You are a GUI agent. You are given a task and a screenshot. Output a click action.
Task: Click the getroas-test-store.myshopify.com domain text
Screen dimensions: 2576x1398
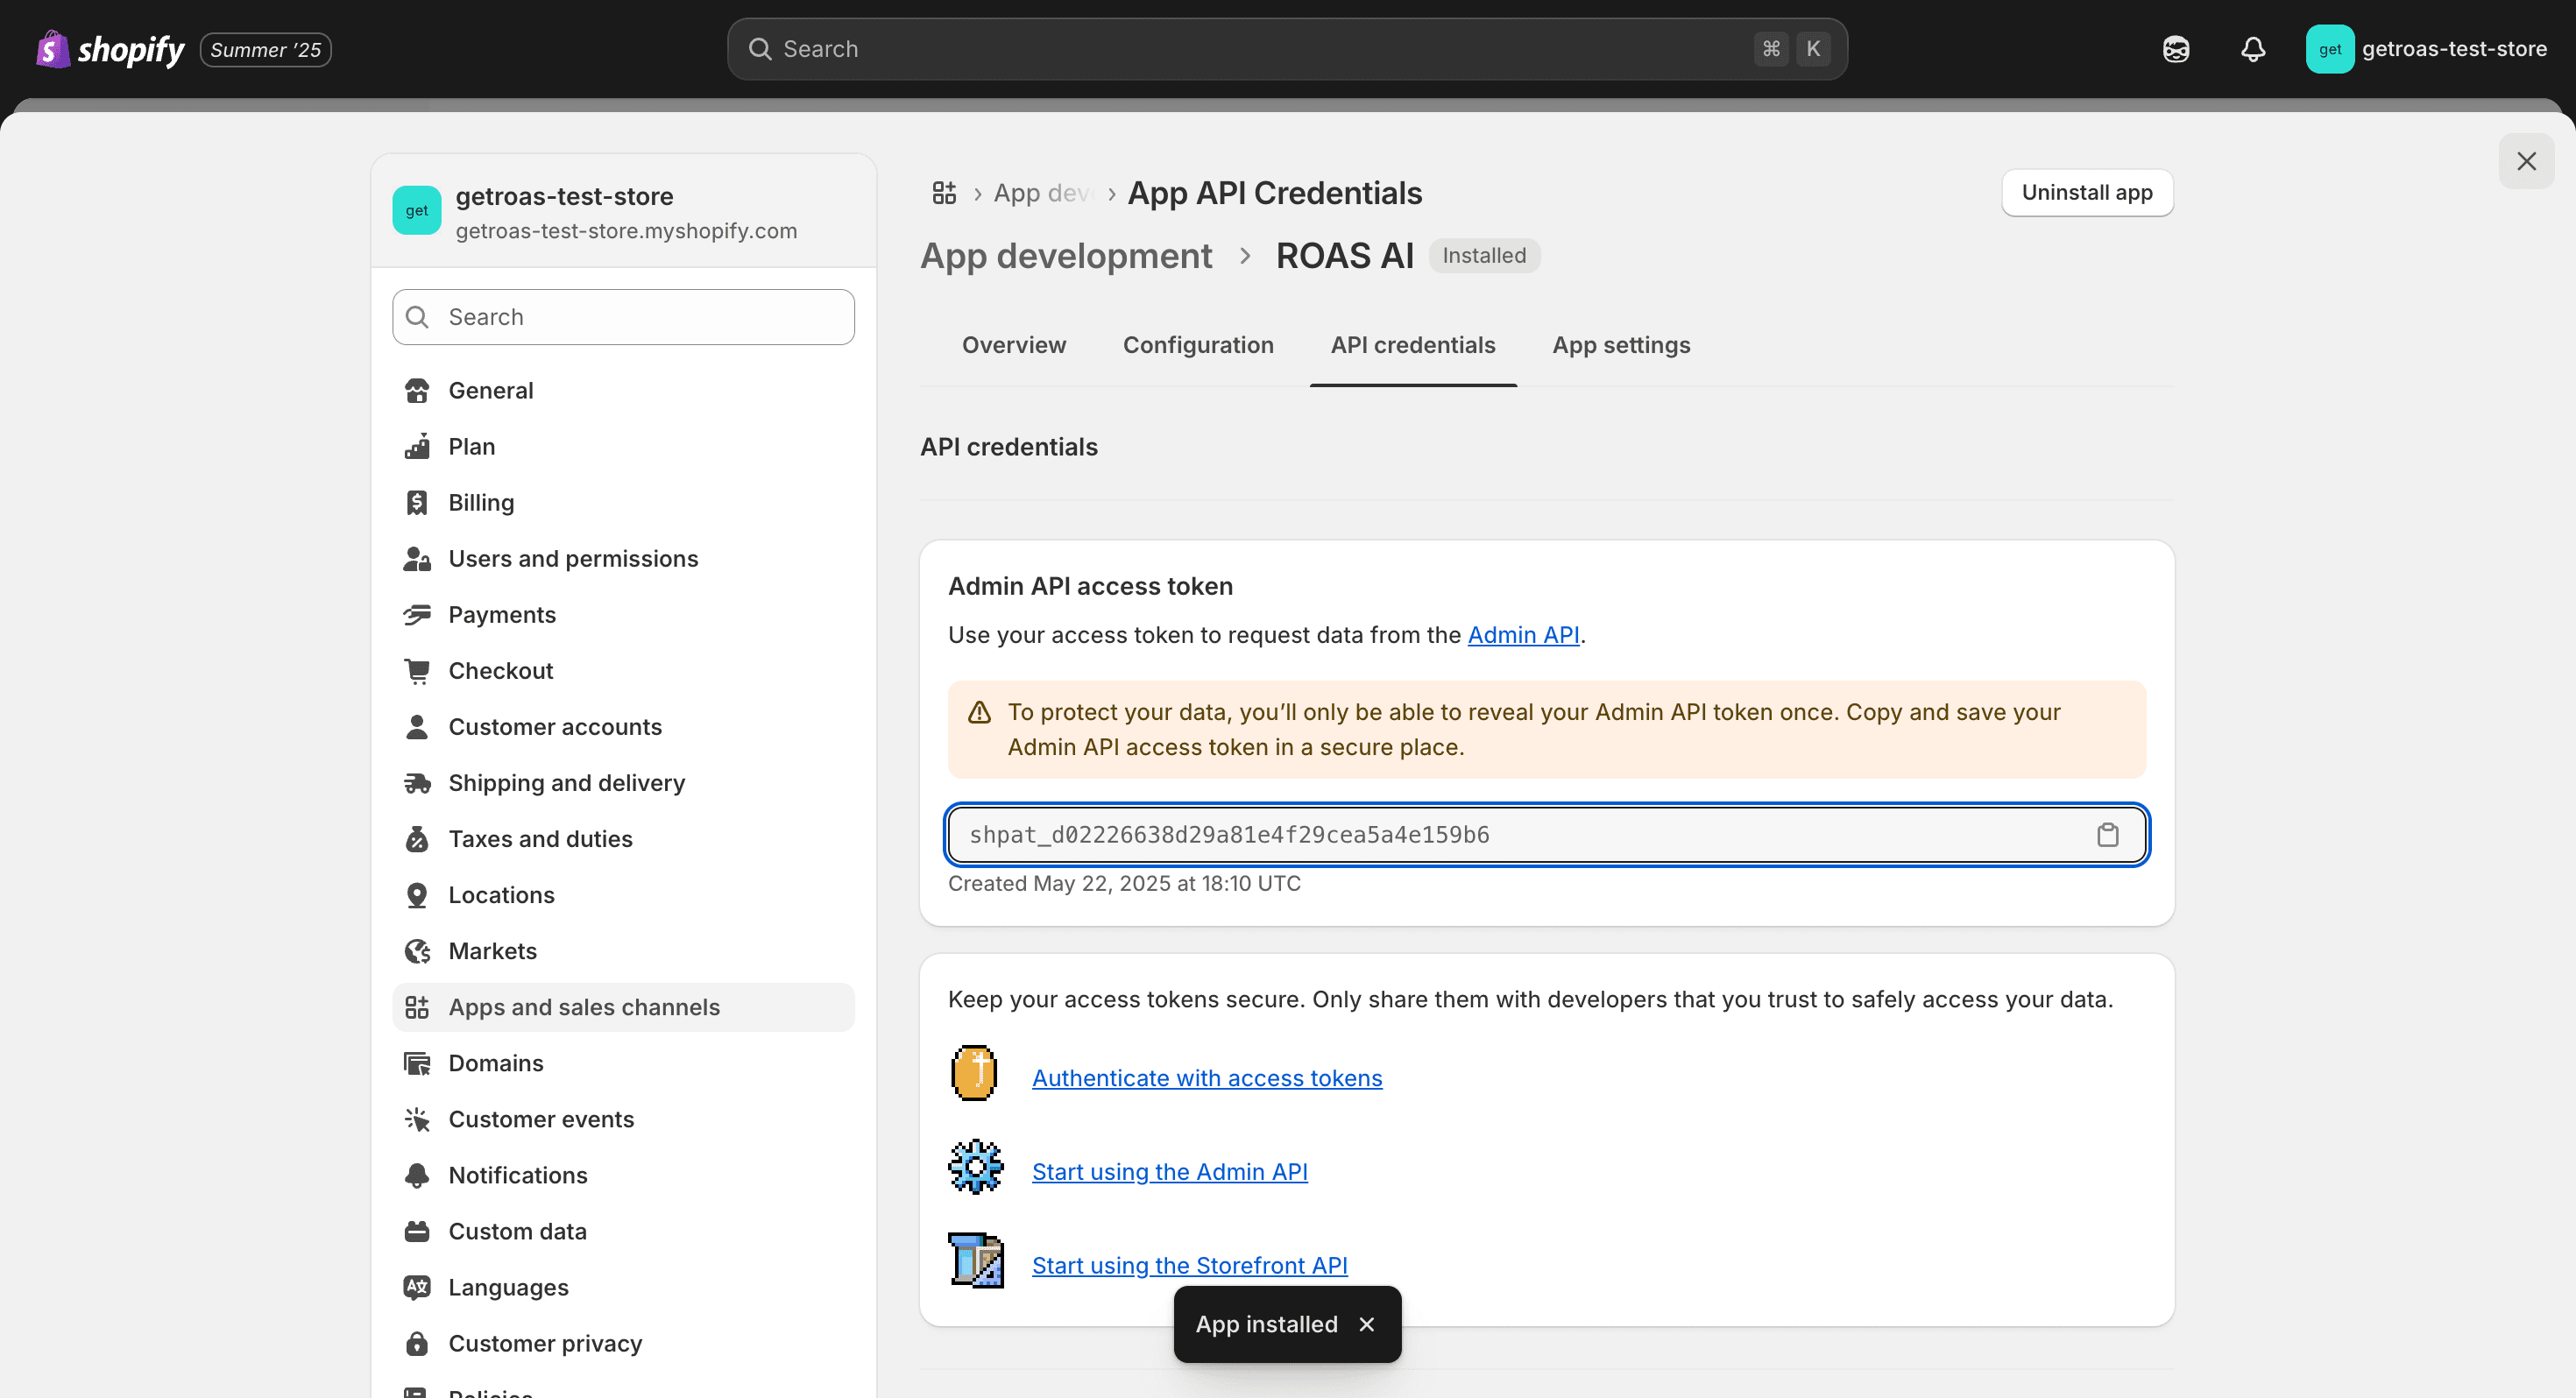[x=626, y=231]
